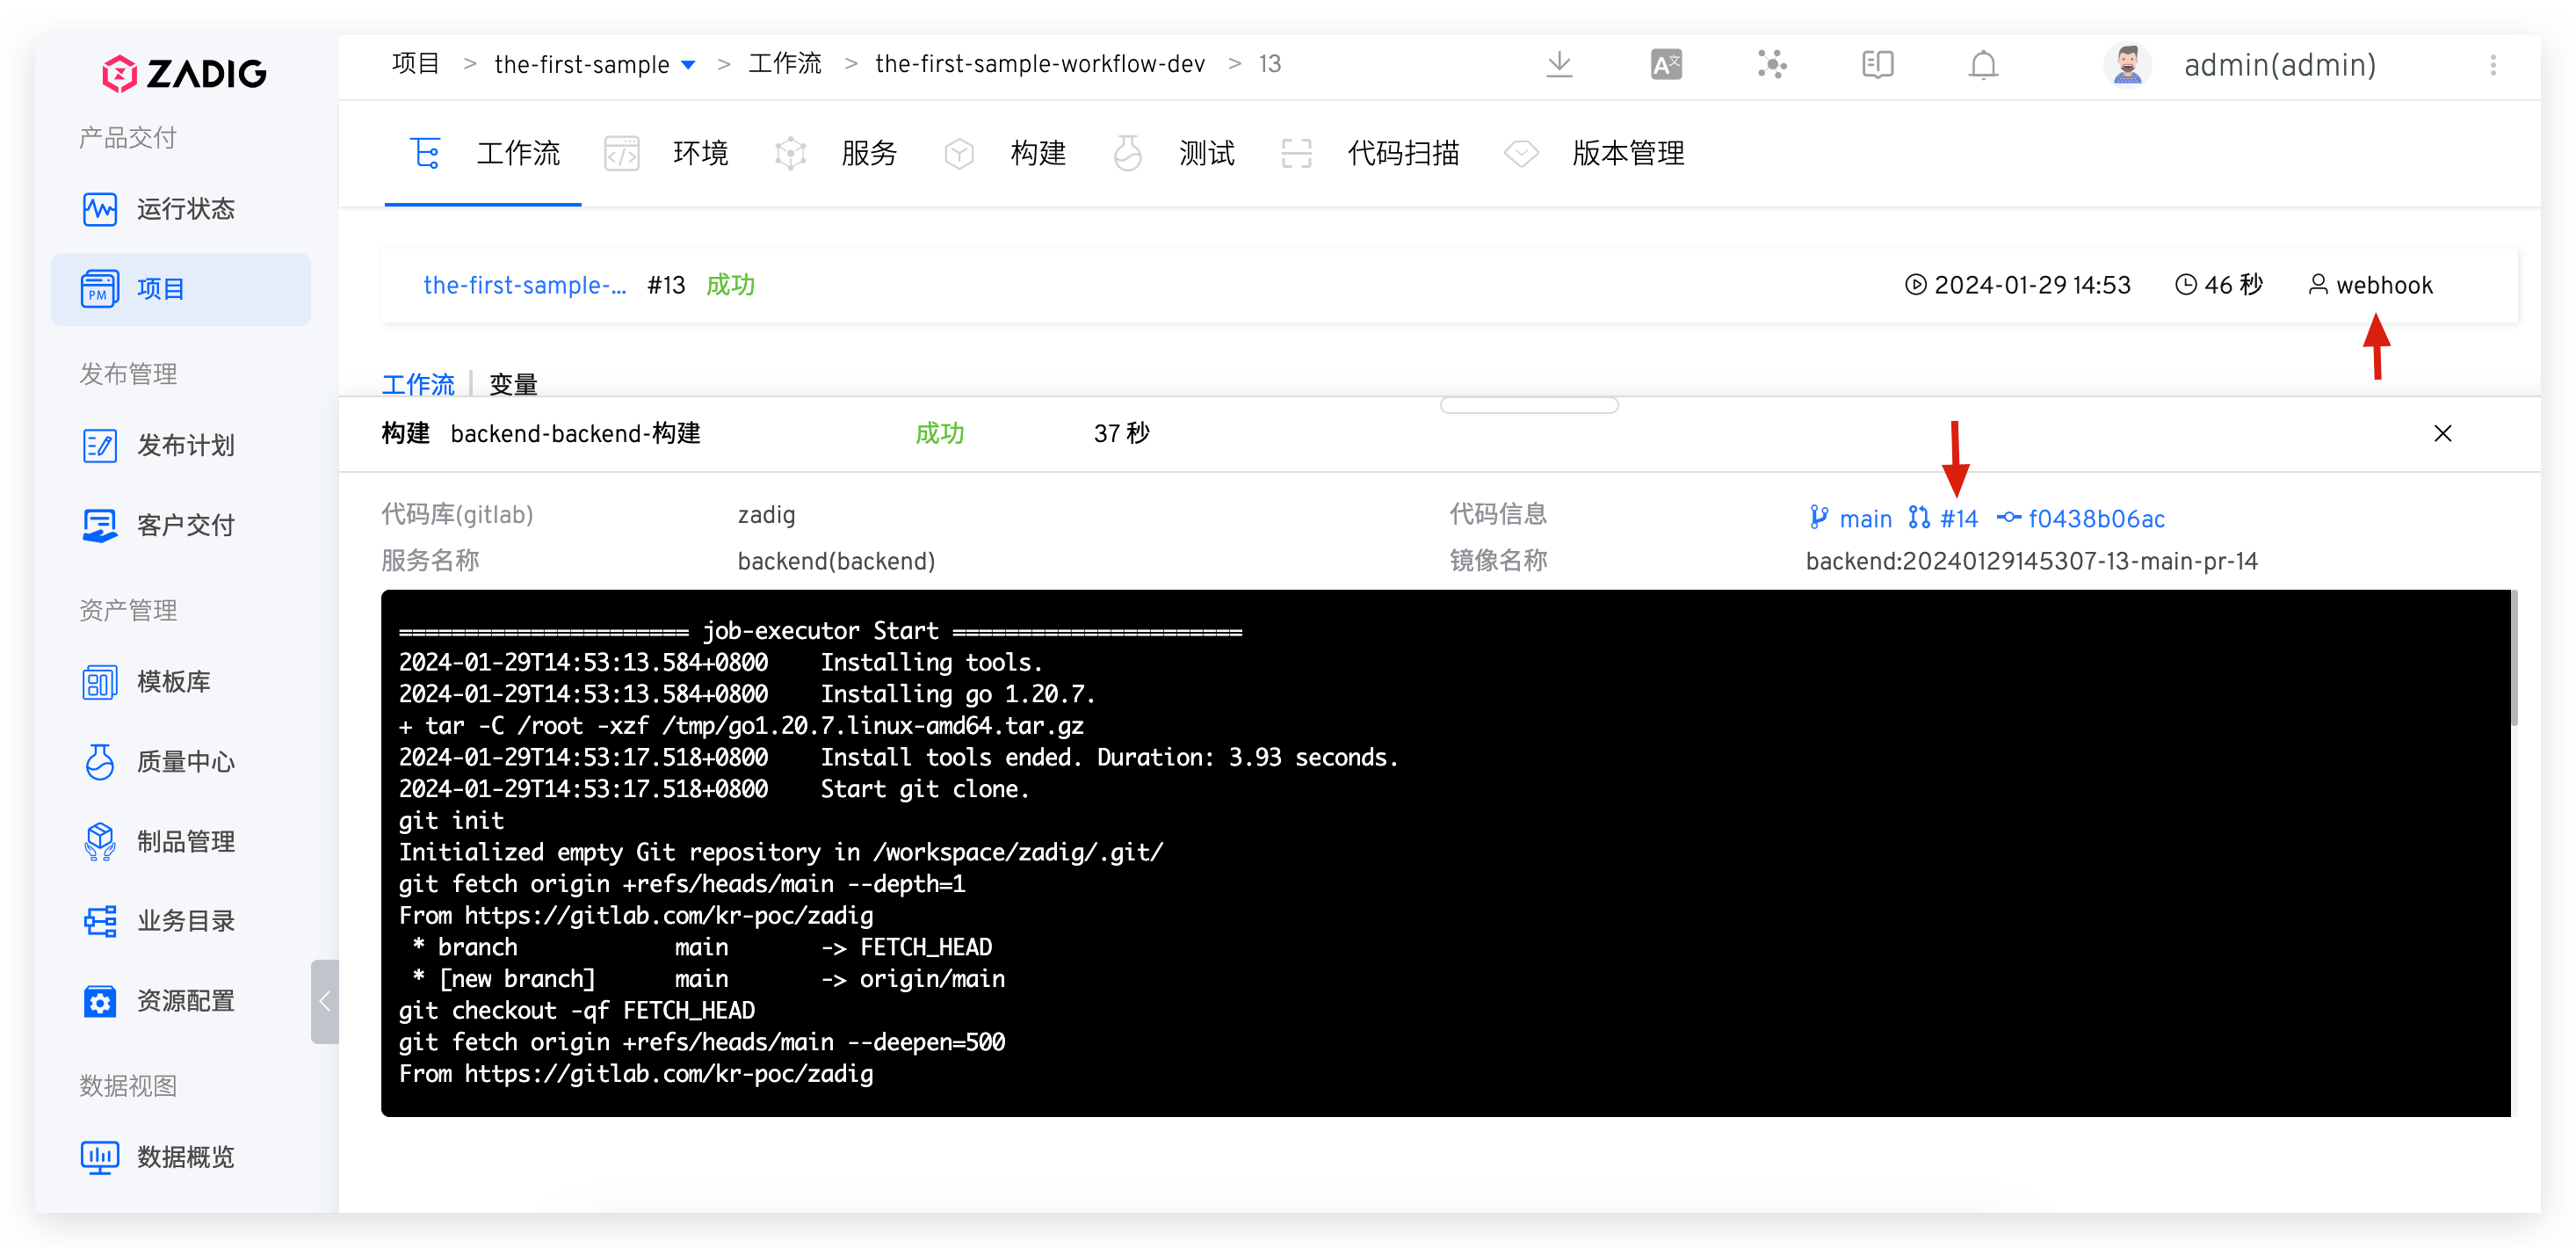Image resolution: width=2576 pixels, height=1248 pixels.
Task: Open pull request #14 link
Action: [1958, 518]
